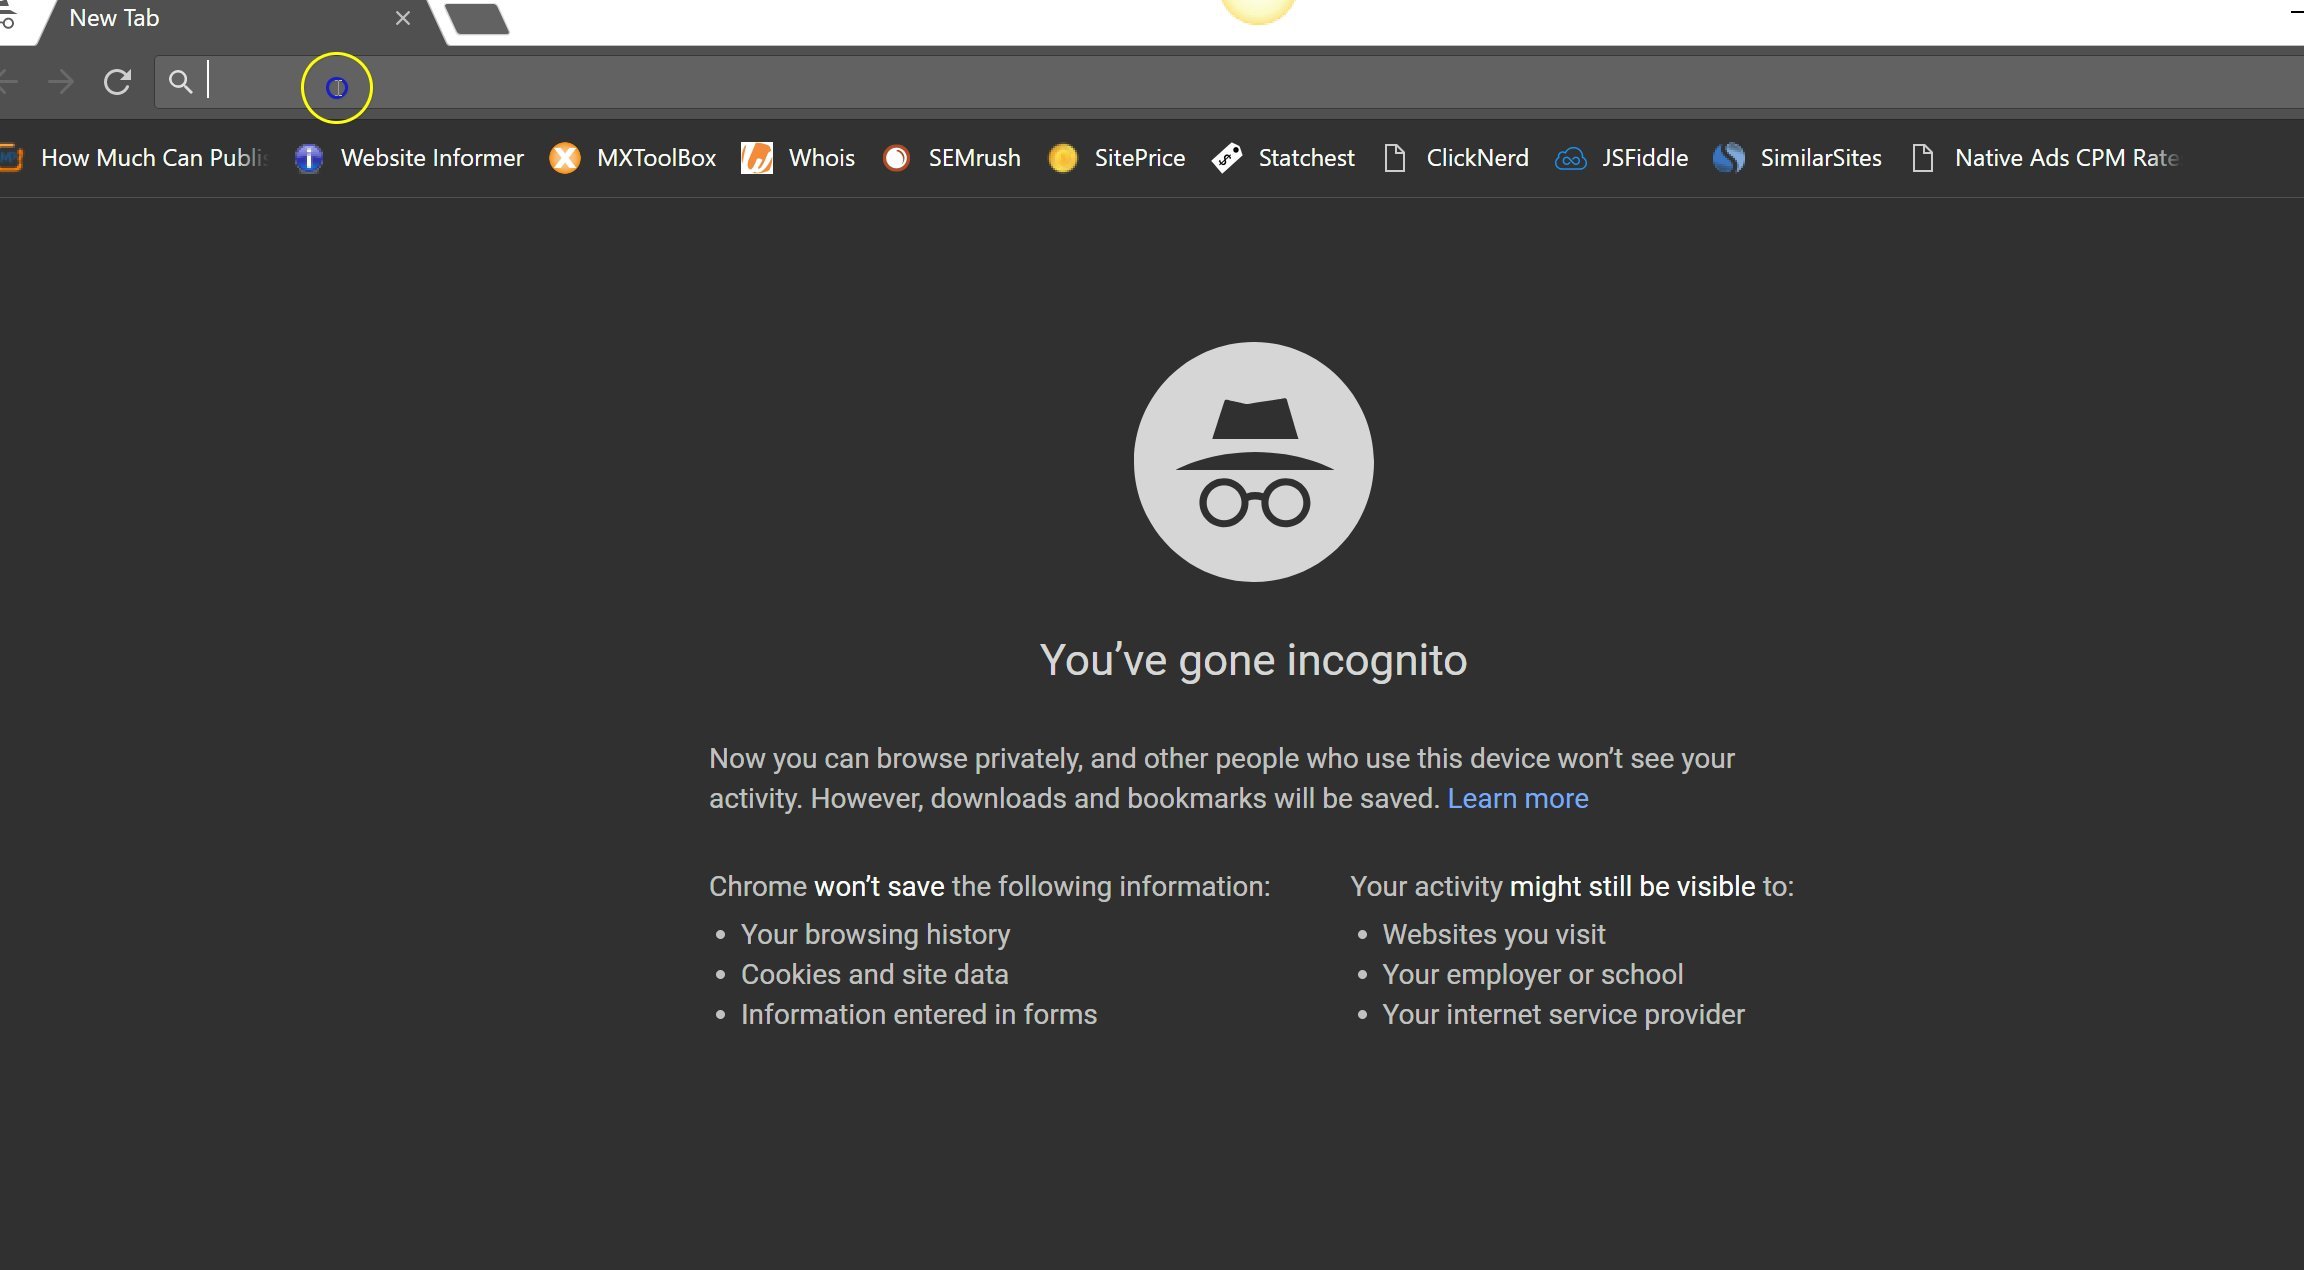This screenshot has height=1270, width=2304.
Task: Open the Whois bookmark
Action: click(x=798, y=158)
